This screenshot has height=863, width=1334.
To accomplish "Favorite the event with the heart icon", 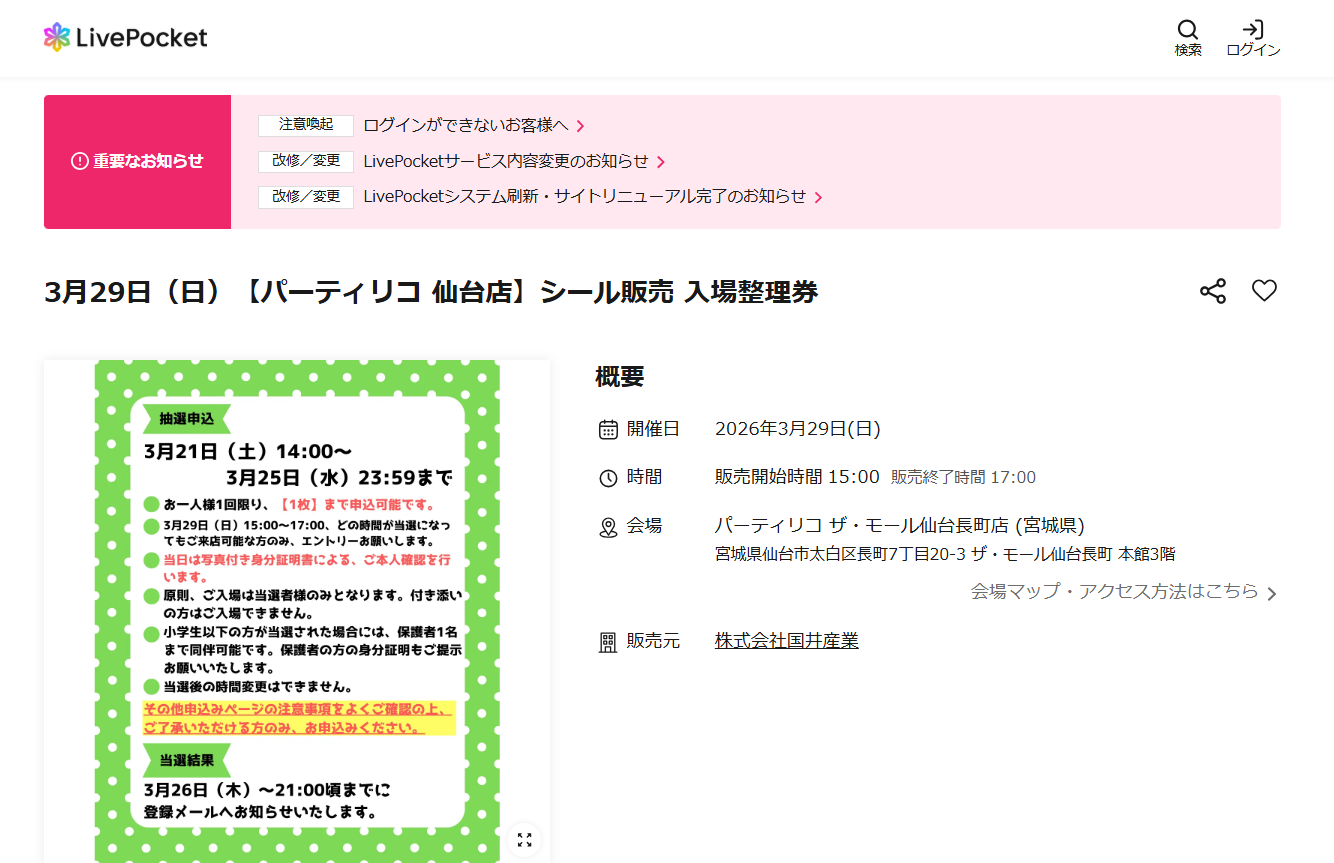I will [1264, 291].
